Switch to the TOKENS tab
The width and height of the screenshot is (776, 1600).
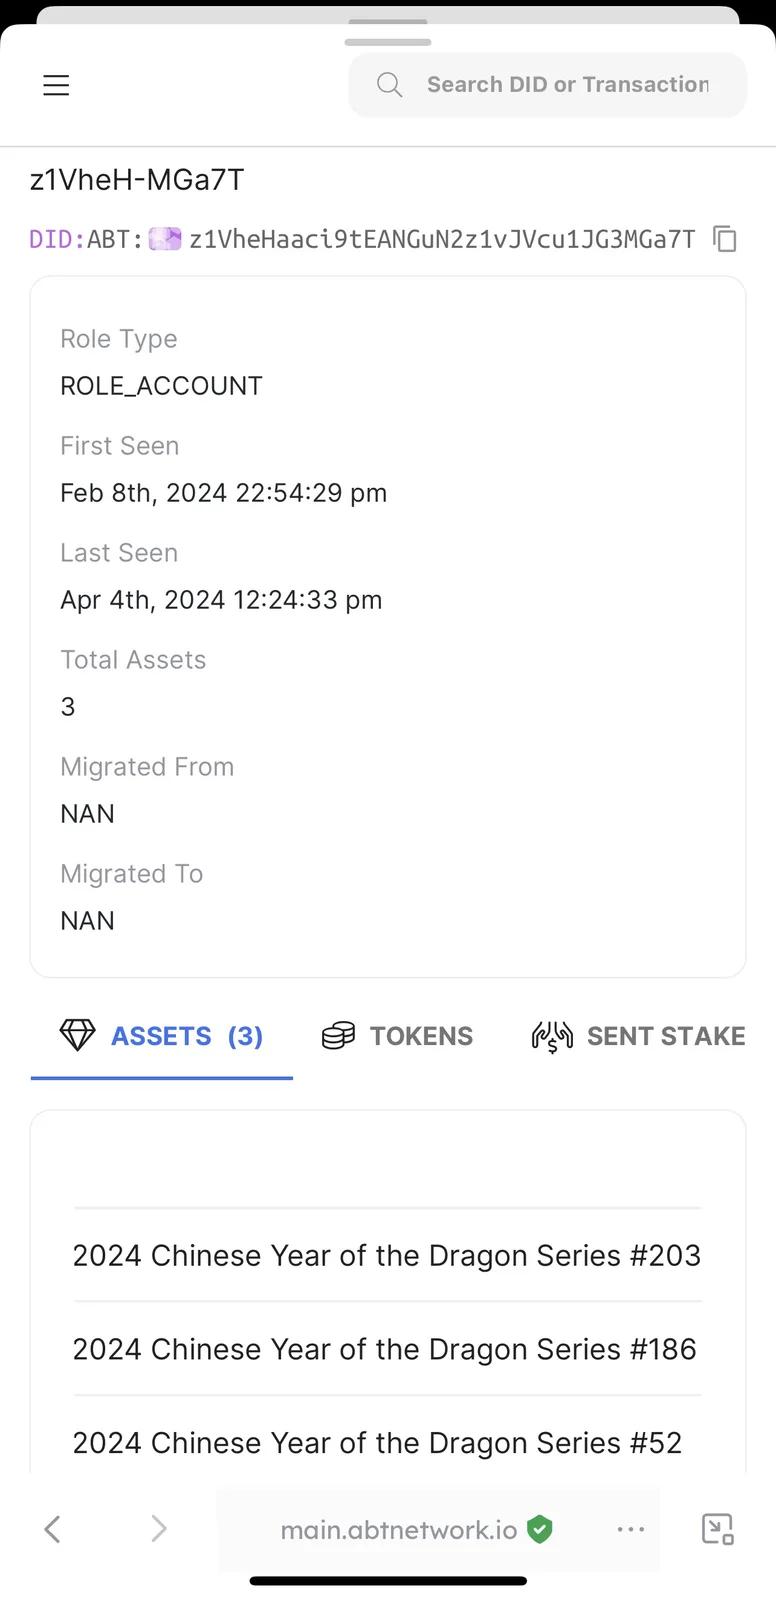(x=398, y=1036)
